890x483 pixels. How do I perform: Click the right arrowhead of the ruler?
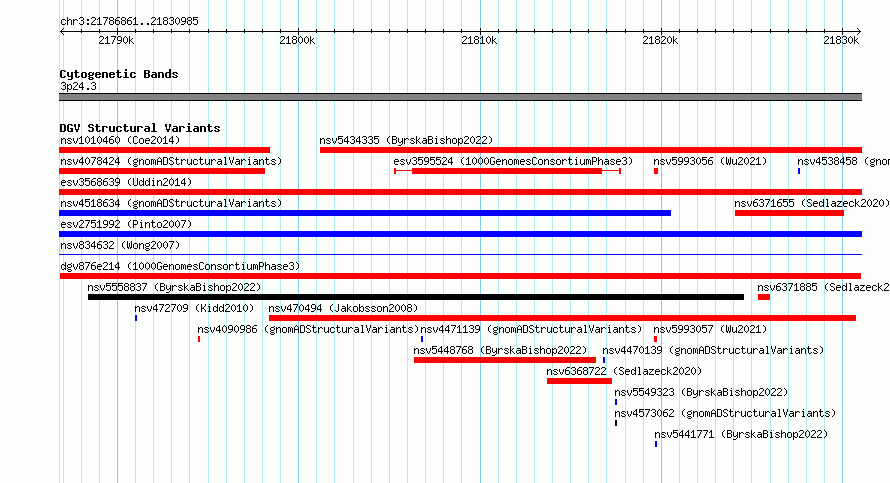(859, 32)
